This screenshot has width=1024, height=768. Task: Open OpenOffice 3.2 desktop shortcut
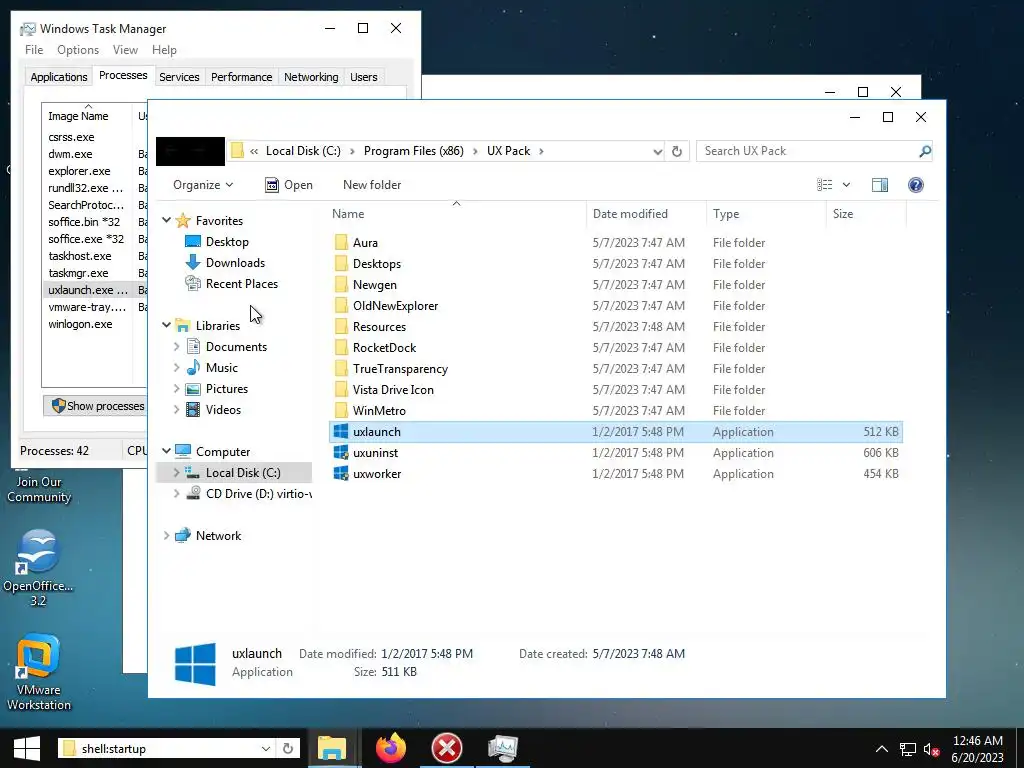click(x=38, y=567)
